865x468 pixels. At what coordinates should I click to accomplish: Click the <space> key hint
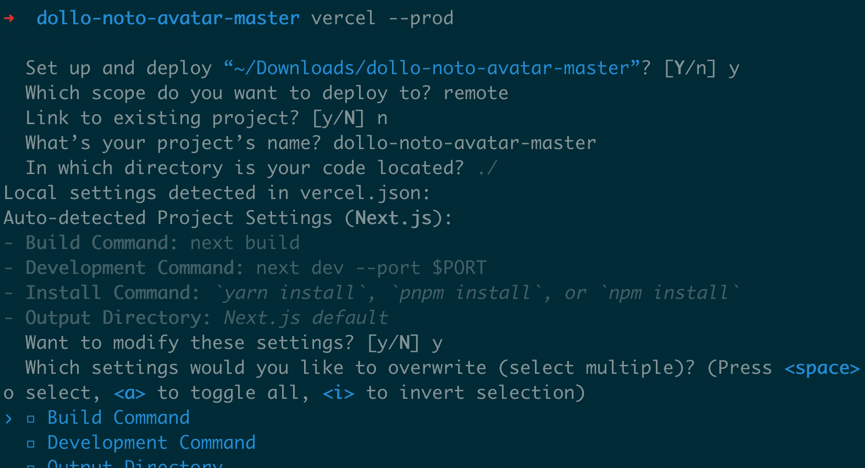[821, 368]
